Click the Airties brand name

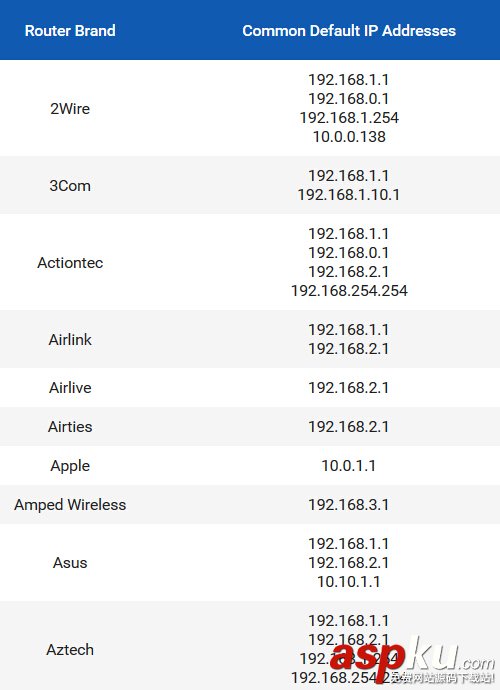point(70,426)
